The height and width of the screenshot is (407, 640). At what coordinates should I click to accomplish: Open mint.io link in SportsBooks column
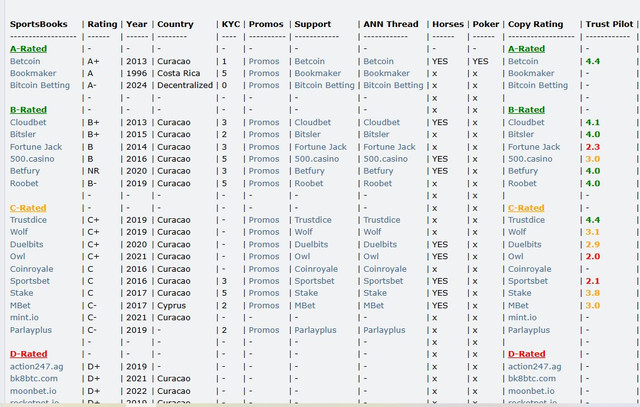point(24,317)
